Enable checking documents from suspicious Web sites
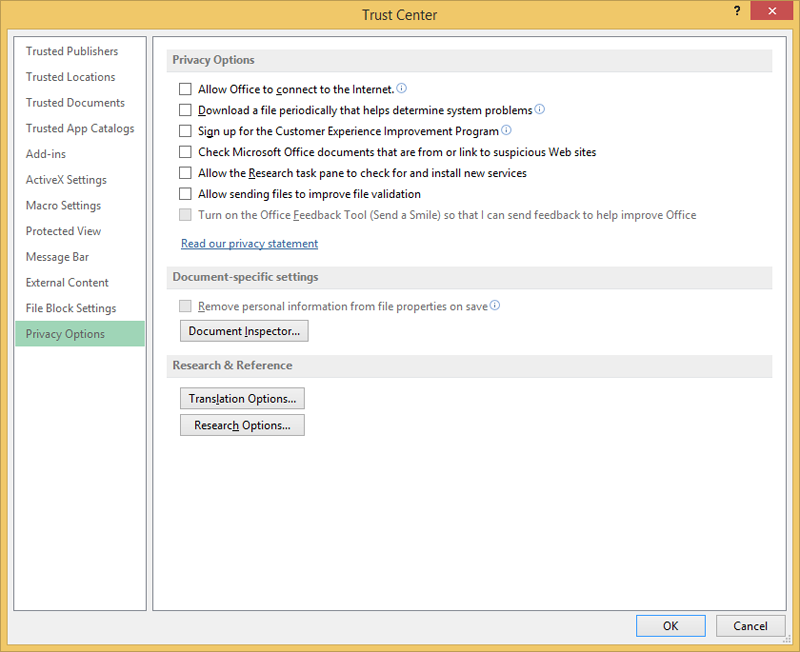This screenshot has width=800, height=652. pos(185,152)
